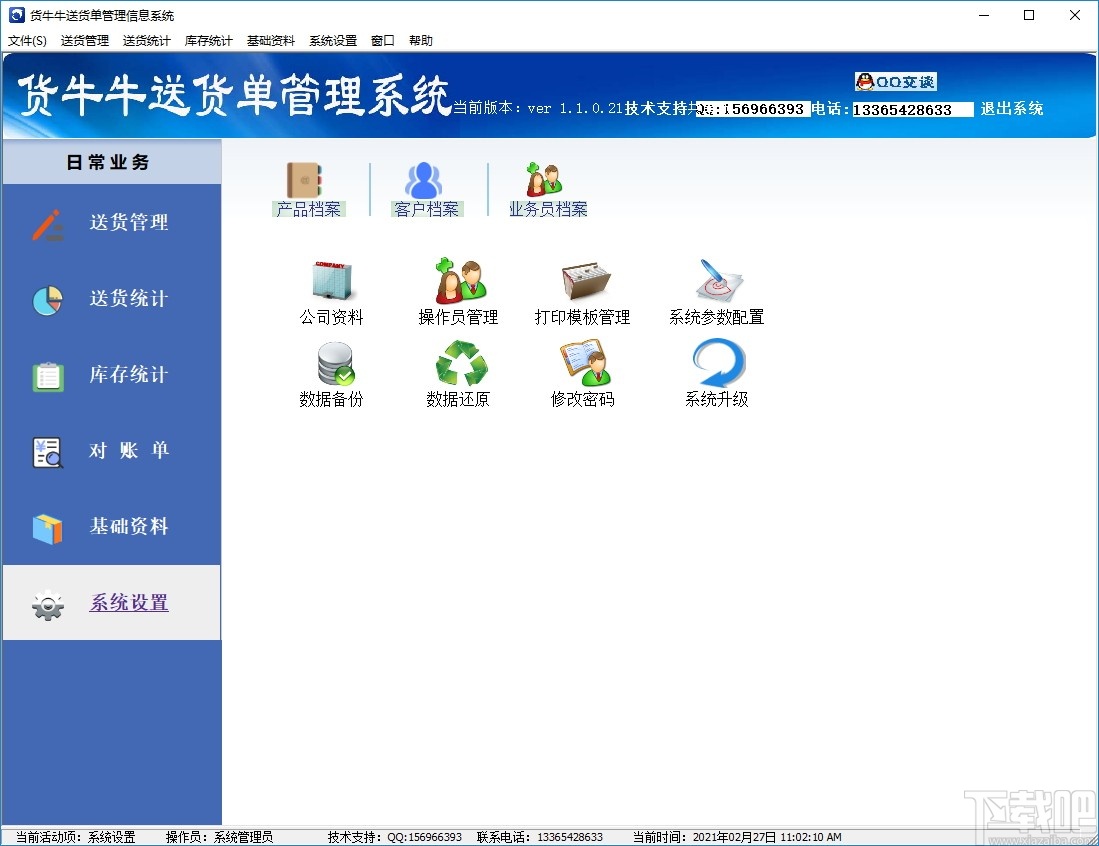
Task: Launch 系统升级 system upgrade
Action: click(716, 374)
